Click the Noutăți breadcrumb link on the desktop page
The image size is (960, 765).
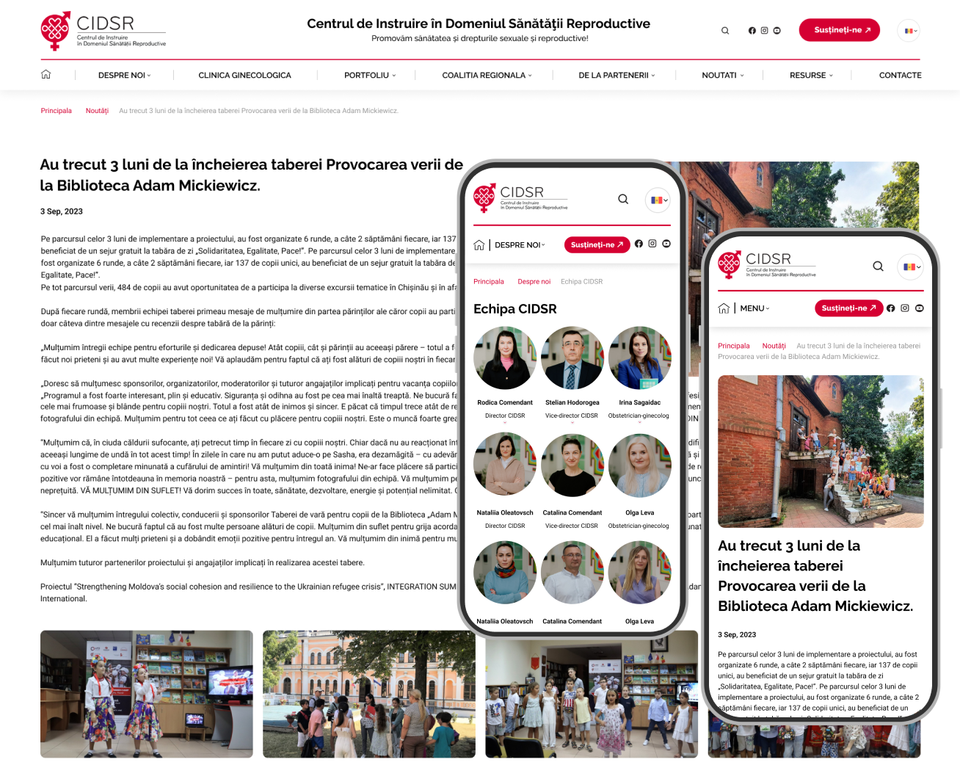[x=96, y=111]
